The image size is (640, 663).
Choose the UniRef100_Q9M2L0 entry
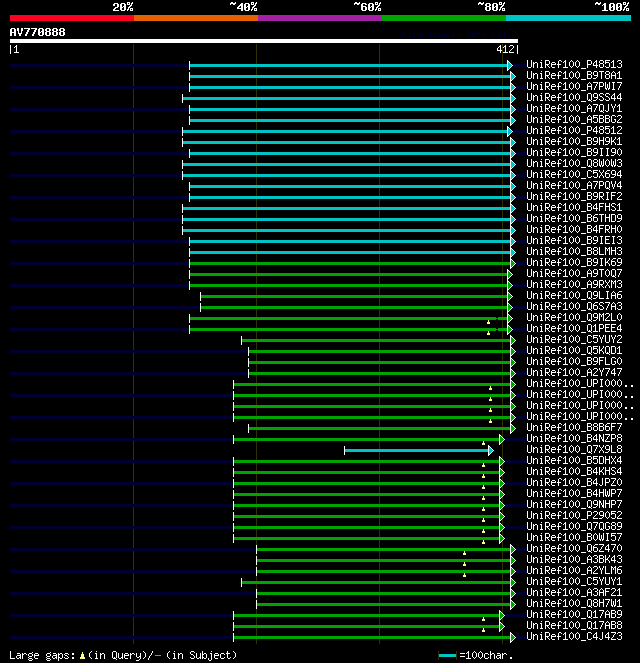pos(574,317)
